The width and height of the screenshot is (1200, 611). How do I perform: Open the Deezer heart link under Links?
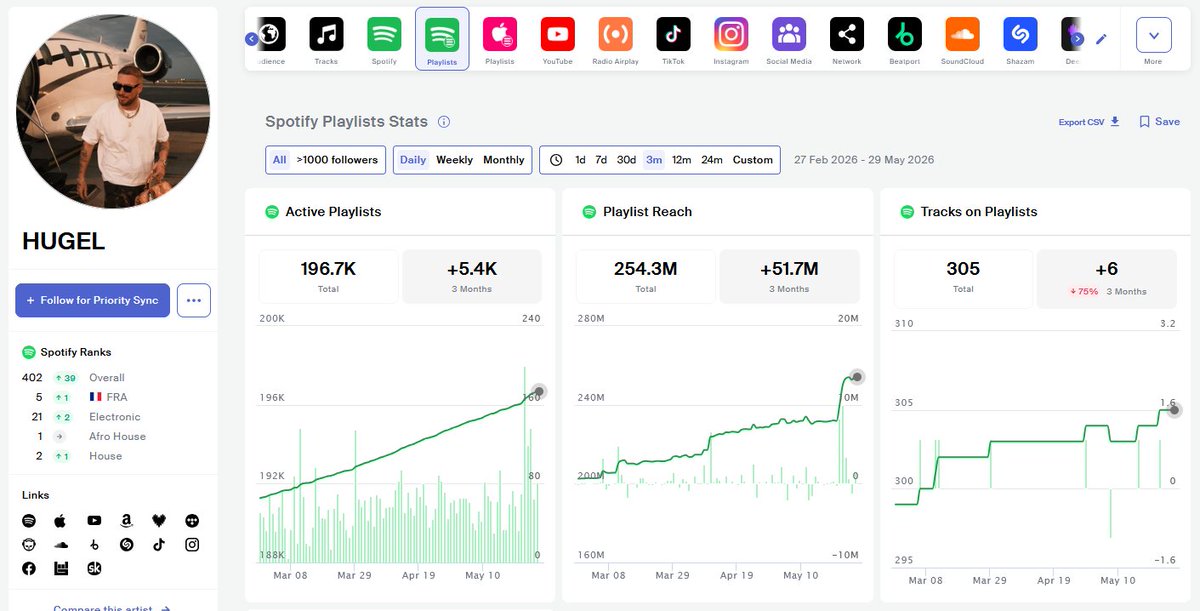coord(159,521)
